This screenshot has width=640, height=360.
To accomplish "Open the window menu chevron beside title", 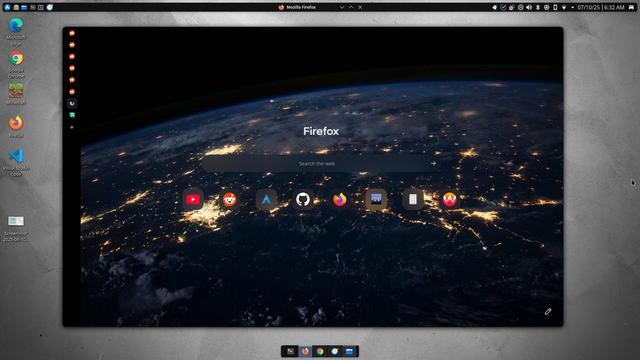I will (x=342, y=7).
